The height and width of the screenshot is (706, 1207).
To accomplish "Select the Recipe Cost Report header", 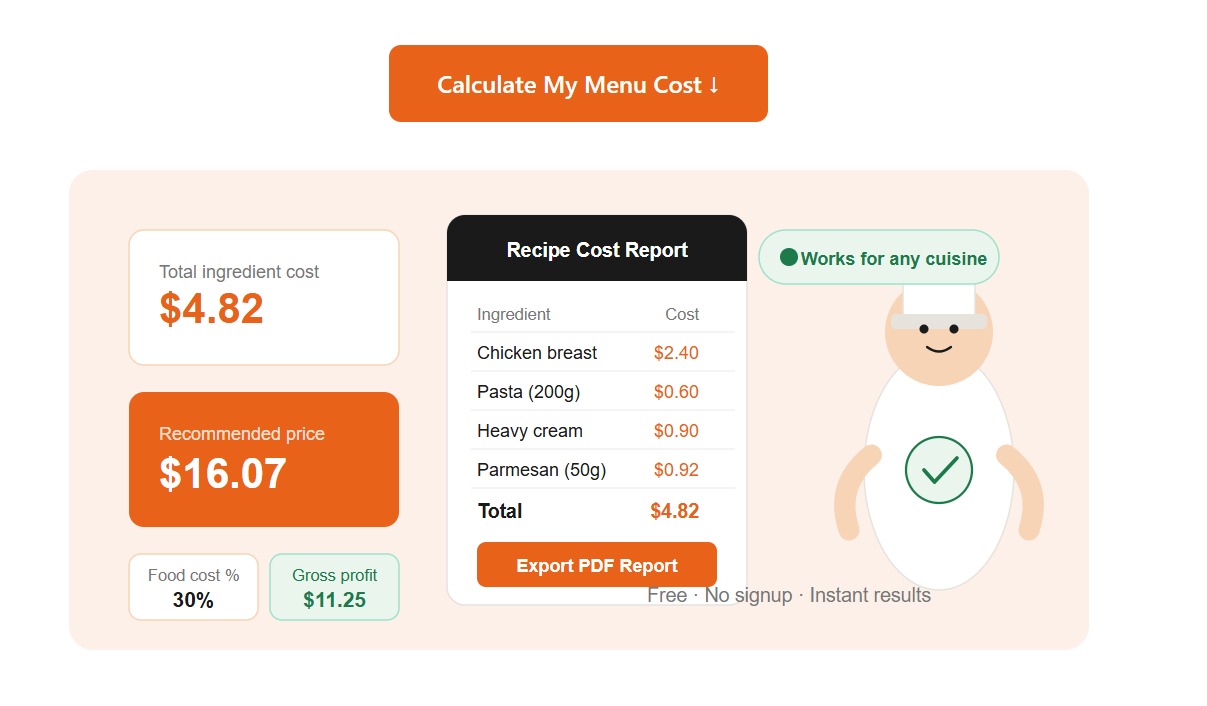I will tap(597, 249).
